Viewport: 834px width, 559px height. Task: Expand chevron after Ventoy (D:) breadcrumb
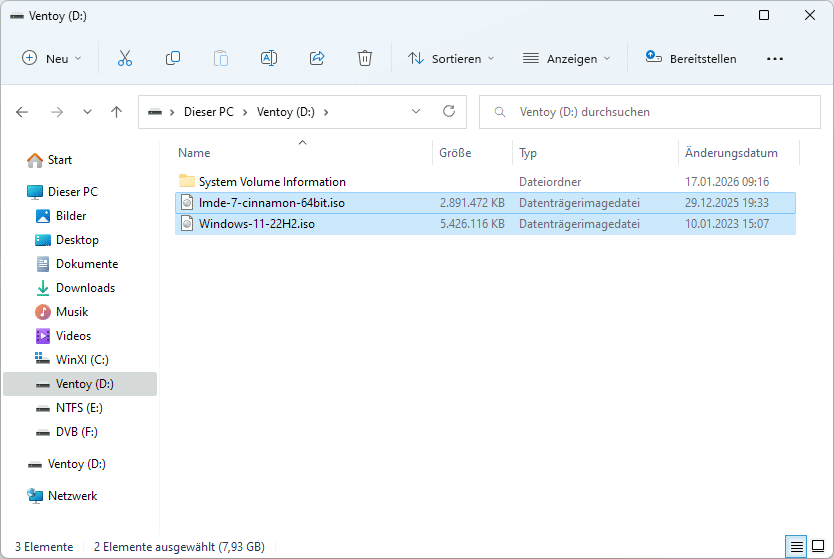[326, 112]
